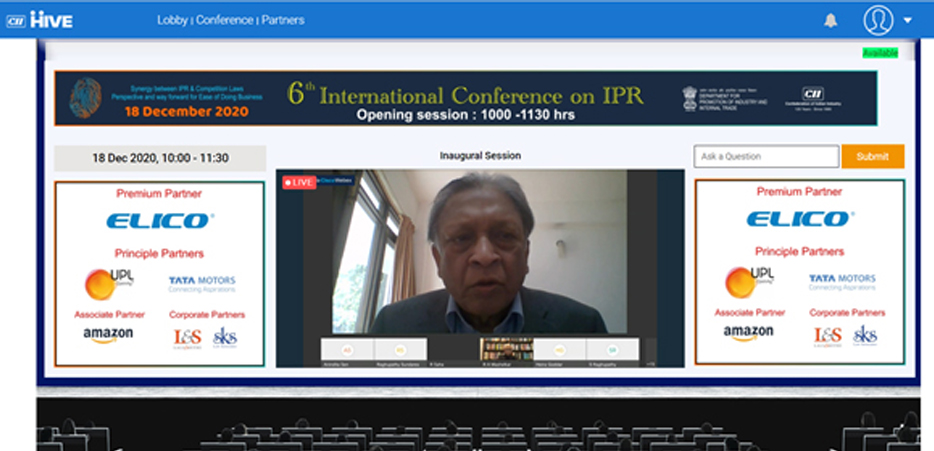
Task: Open the left panel ELICO logo
Action: 160,221
